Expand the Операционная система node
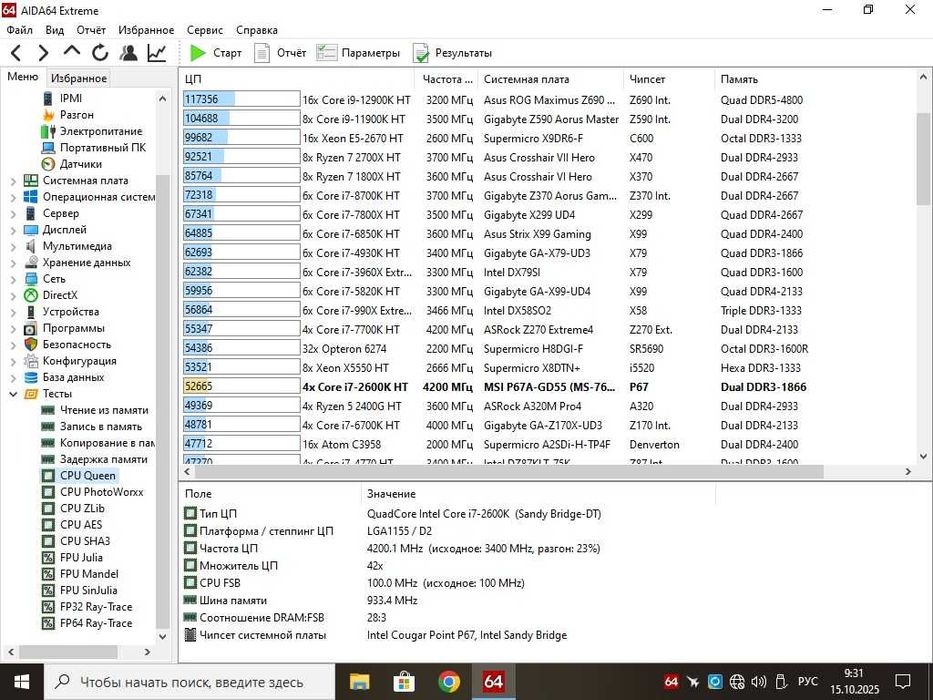This screenshot has width=933, height=700. pyautogui.click(x=13, y=197)
